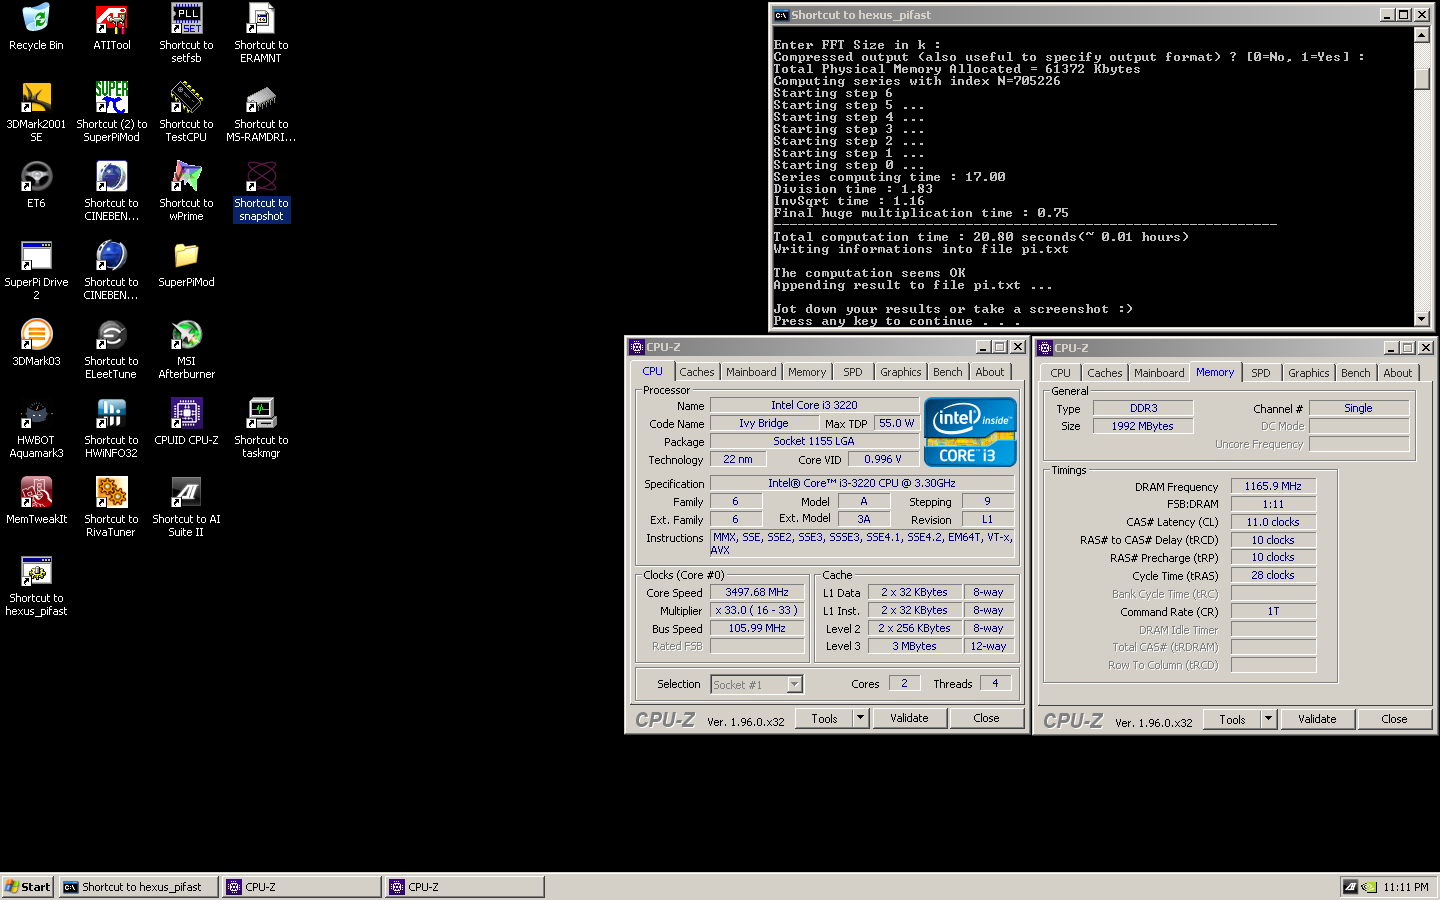Select the Shortcut to TestCPU icon
The height and width of the screenshot is (900, 1440).
(186, 113)
